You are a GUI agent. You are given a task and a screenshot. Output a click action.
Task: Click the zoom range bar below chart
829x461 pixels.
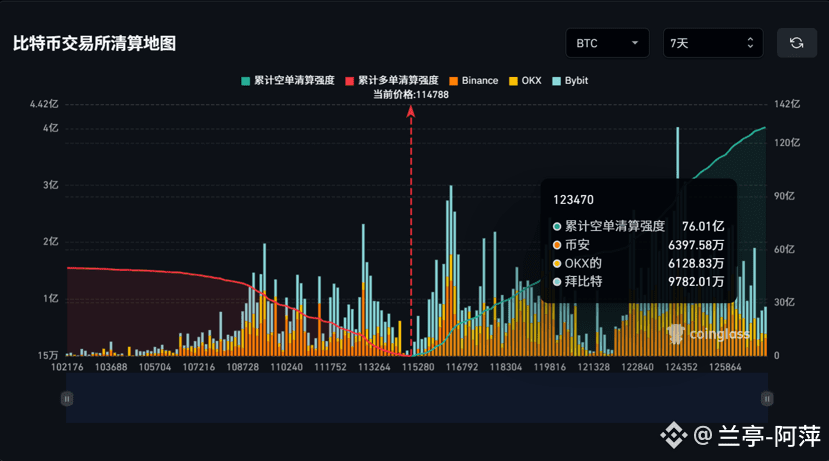pos(417,398)
